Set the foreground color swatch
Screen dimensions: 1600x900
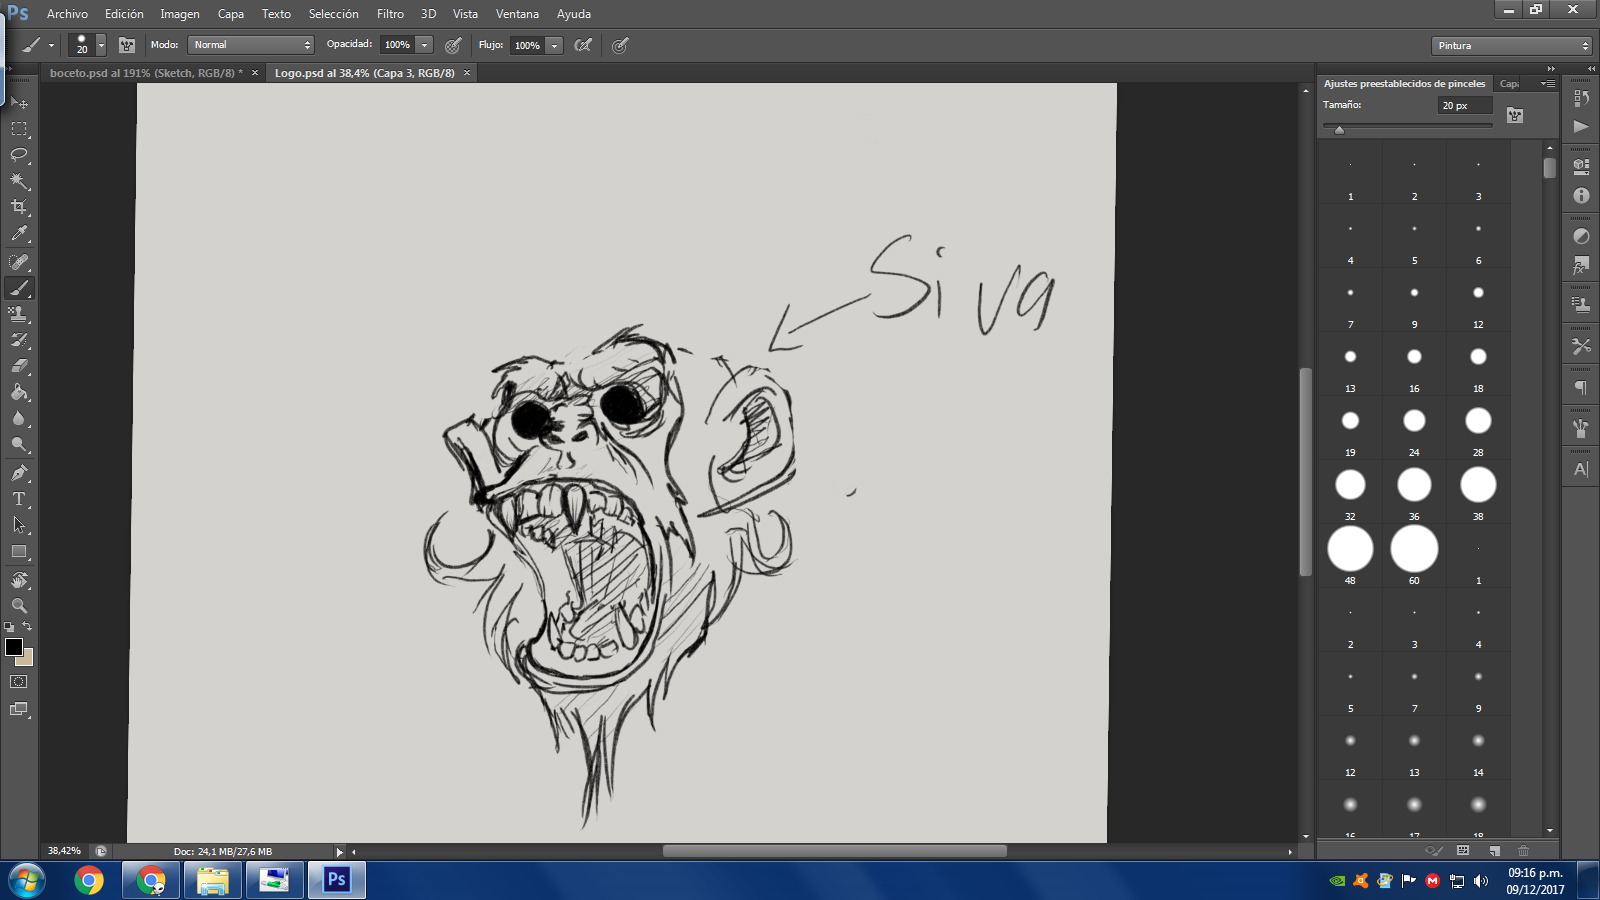tap(14, 647)
